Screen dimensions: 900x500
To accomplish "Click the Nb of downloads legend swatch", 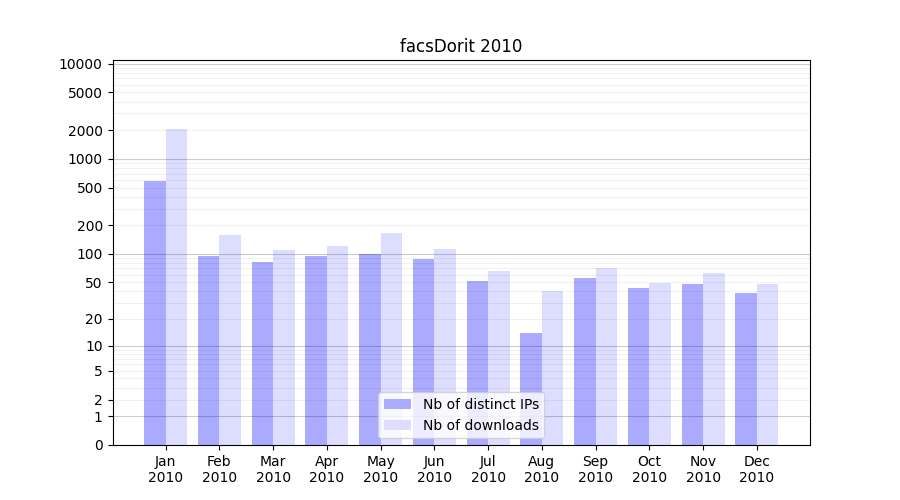I will pyautogui.click(x=397, y=425).
